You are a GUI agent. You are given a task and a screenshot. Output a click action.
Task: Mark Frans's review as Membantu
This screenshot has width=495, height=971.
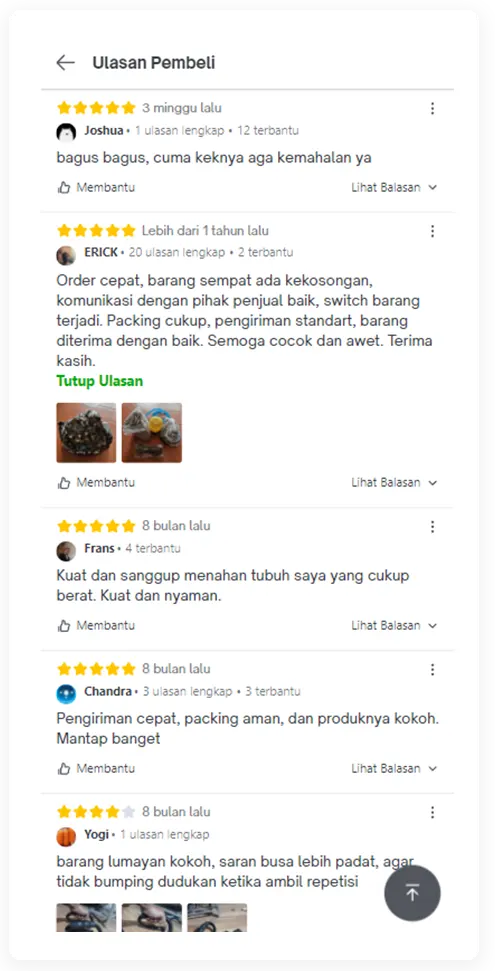(x=96, y=626)
